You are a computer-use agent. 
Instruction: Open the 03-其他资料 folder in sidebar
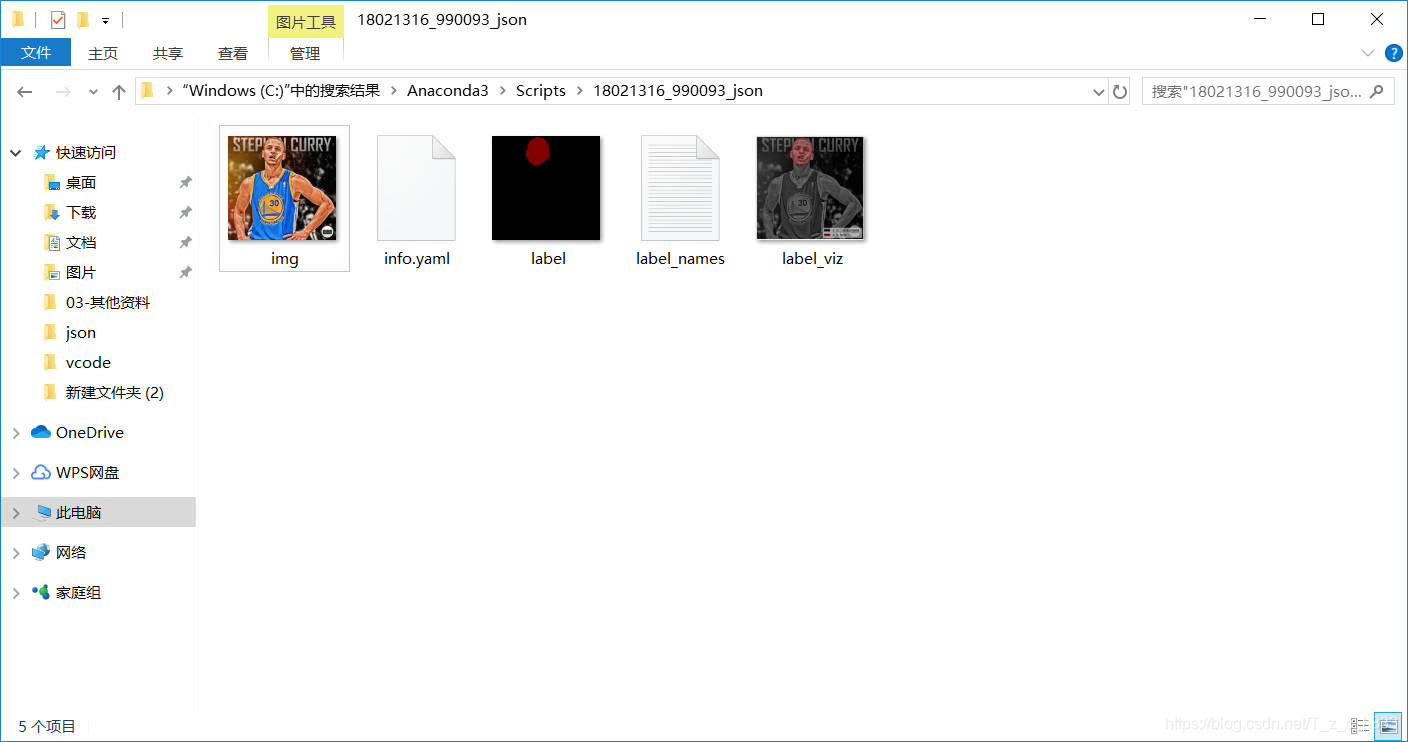pos(108,303)
